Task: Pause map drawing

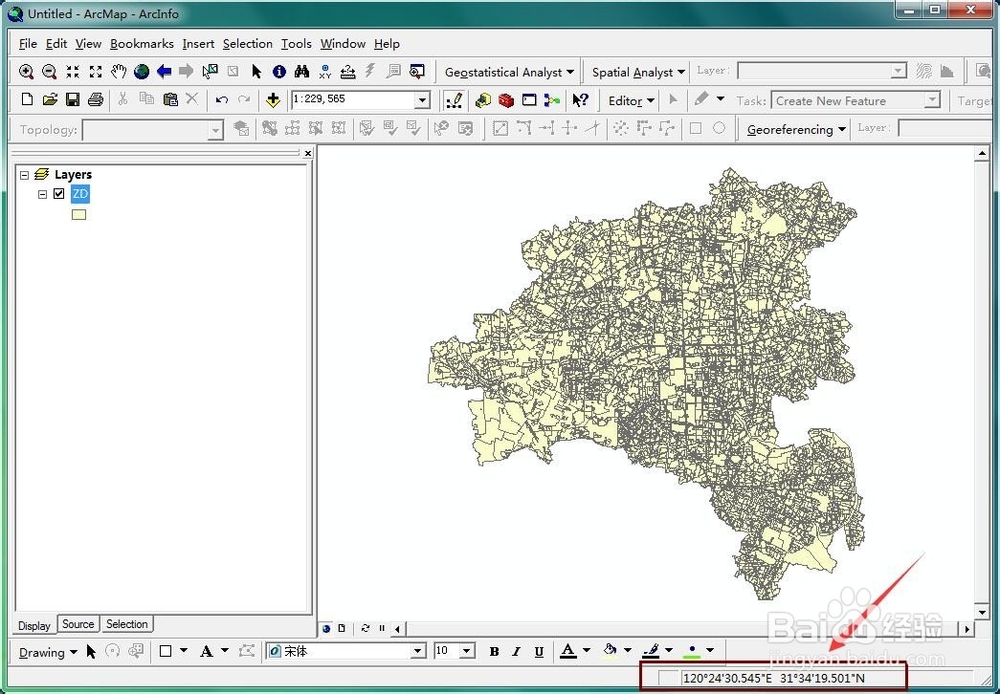Action: coord(381,628)
